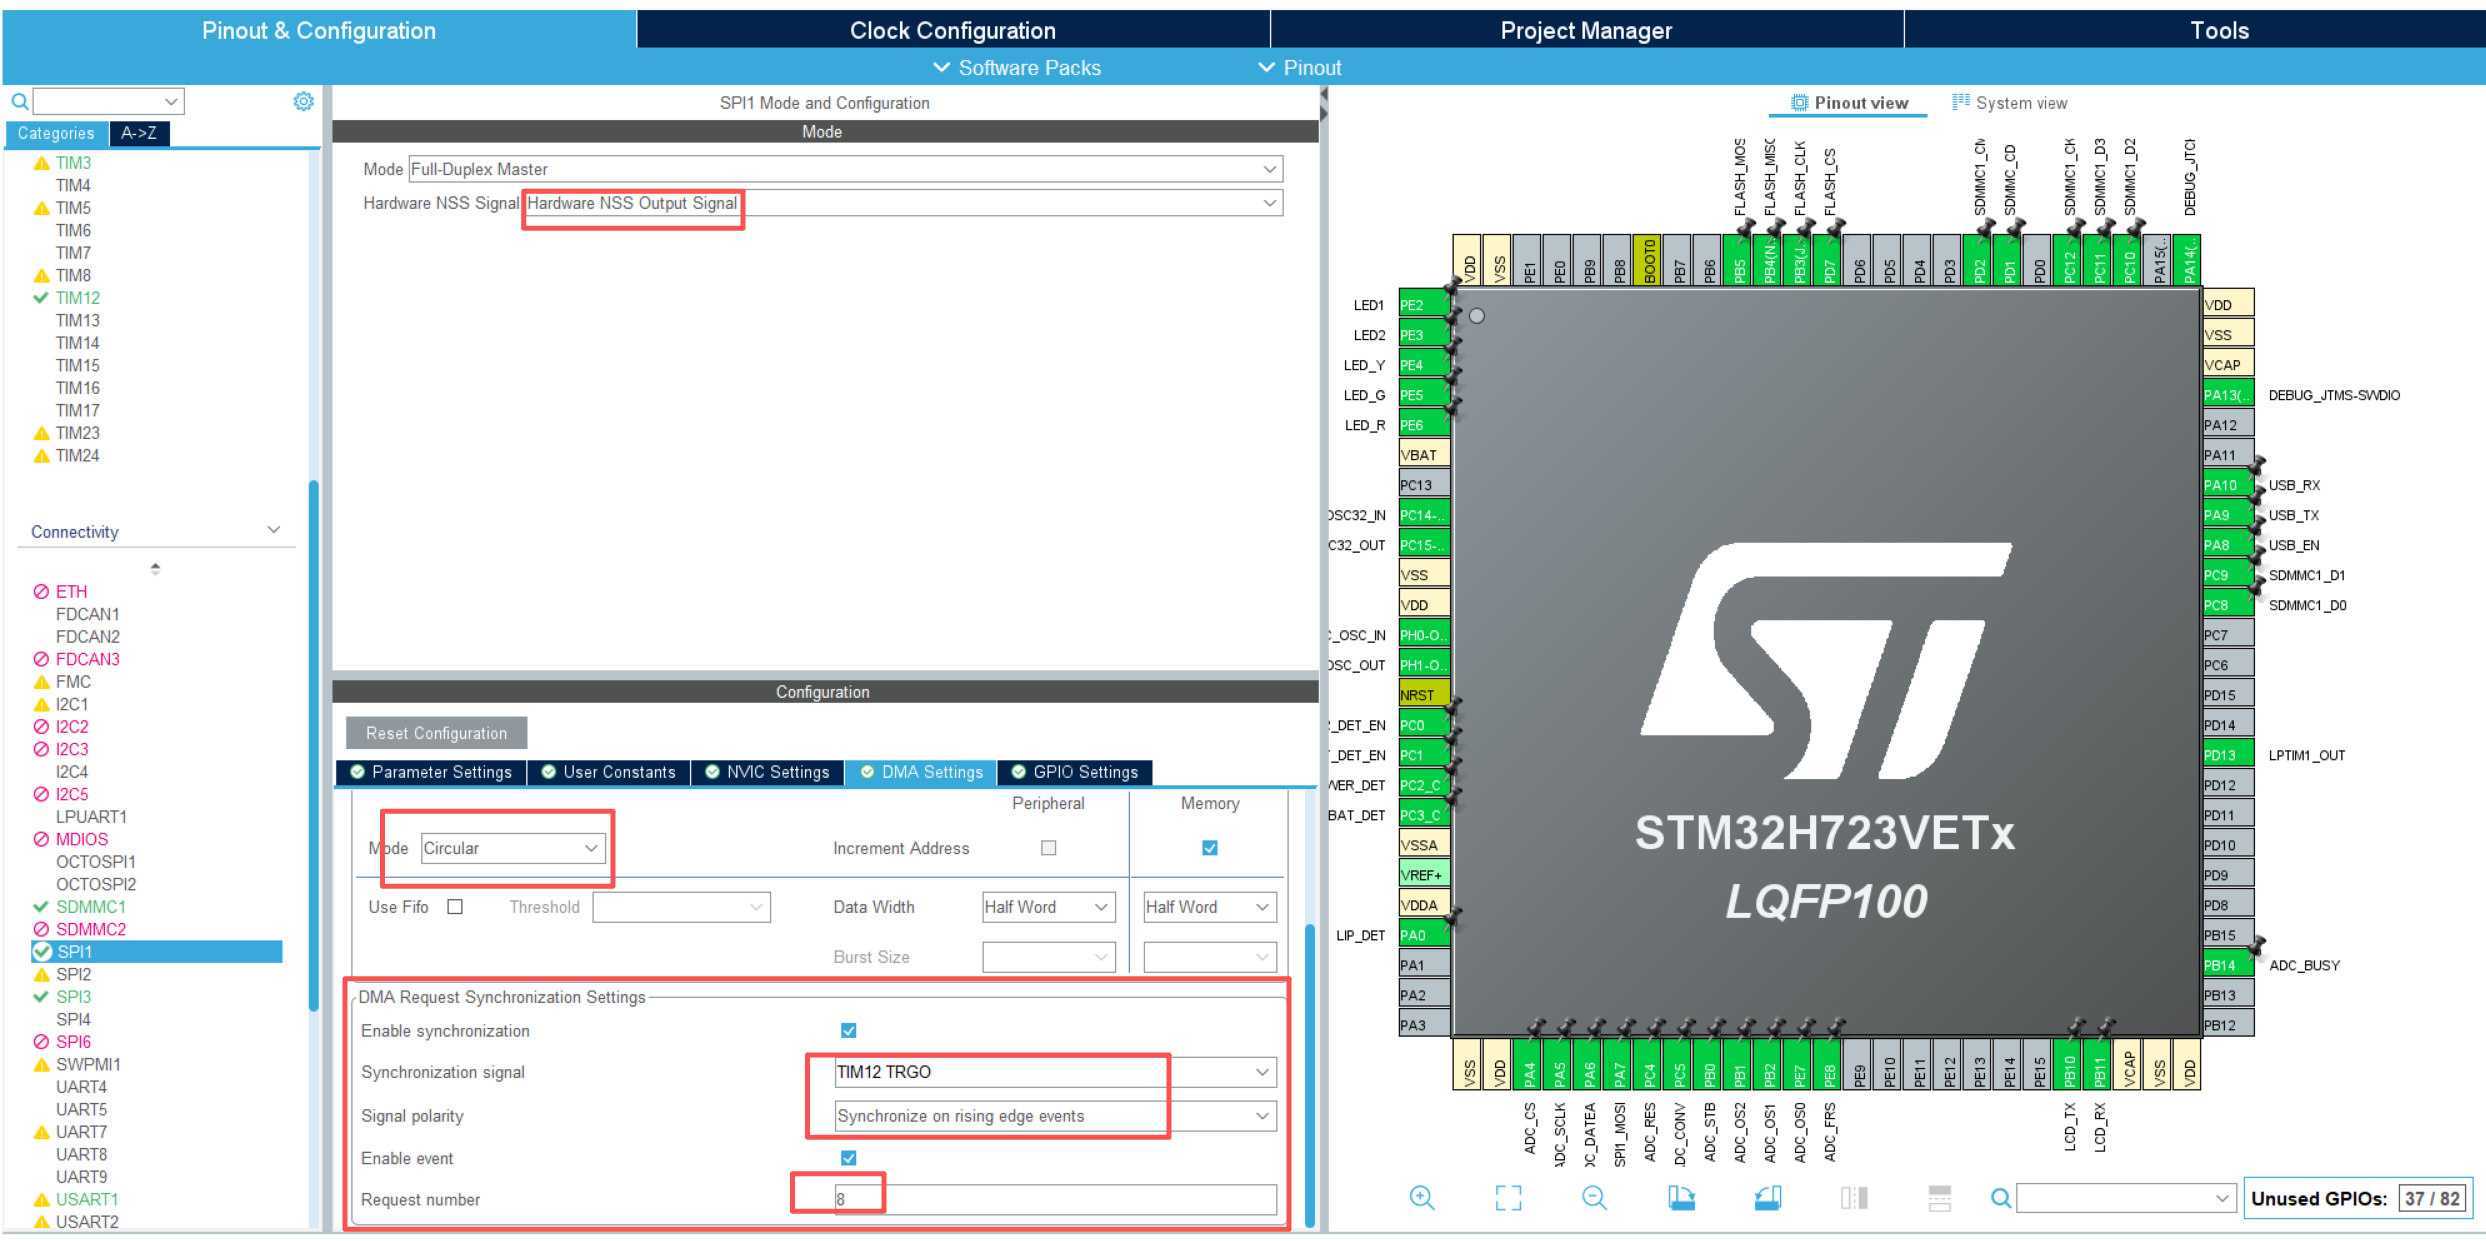
Task: Click the PA10 pin labeled USB_RX
Action: [2228, 485]
